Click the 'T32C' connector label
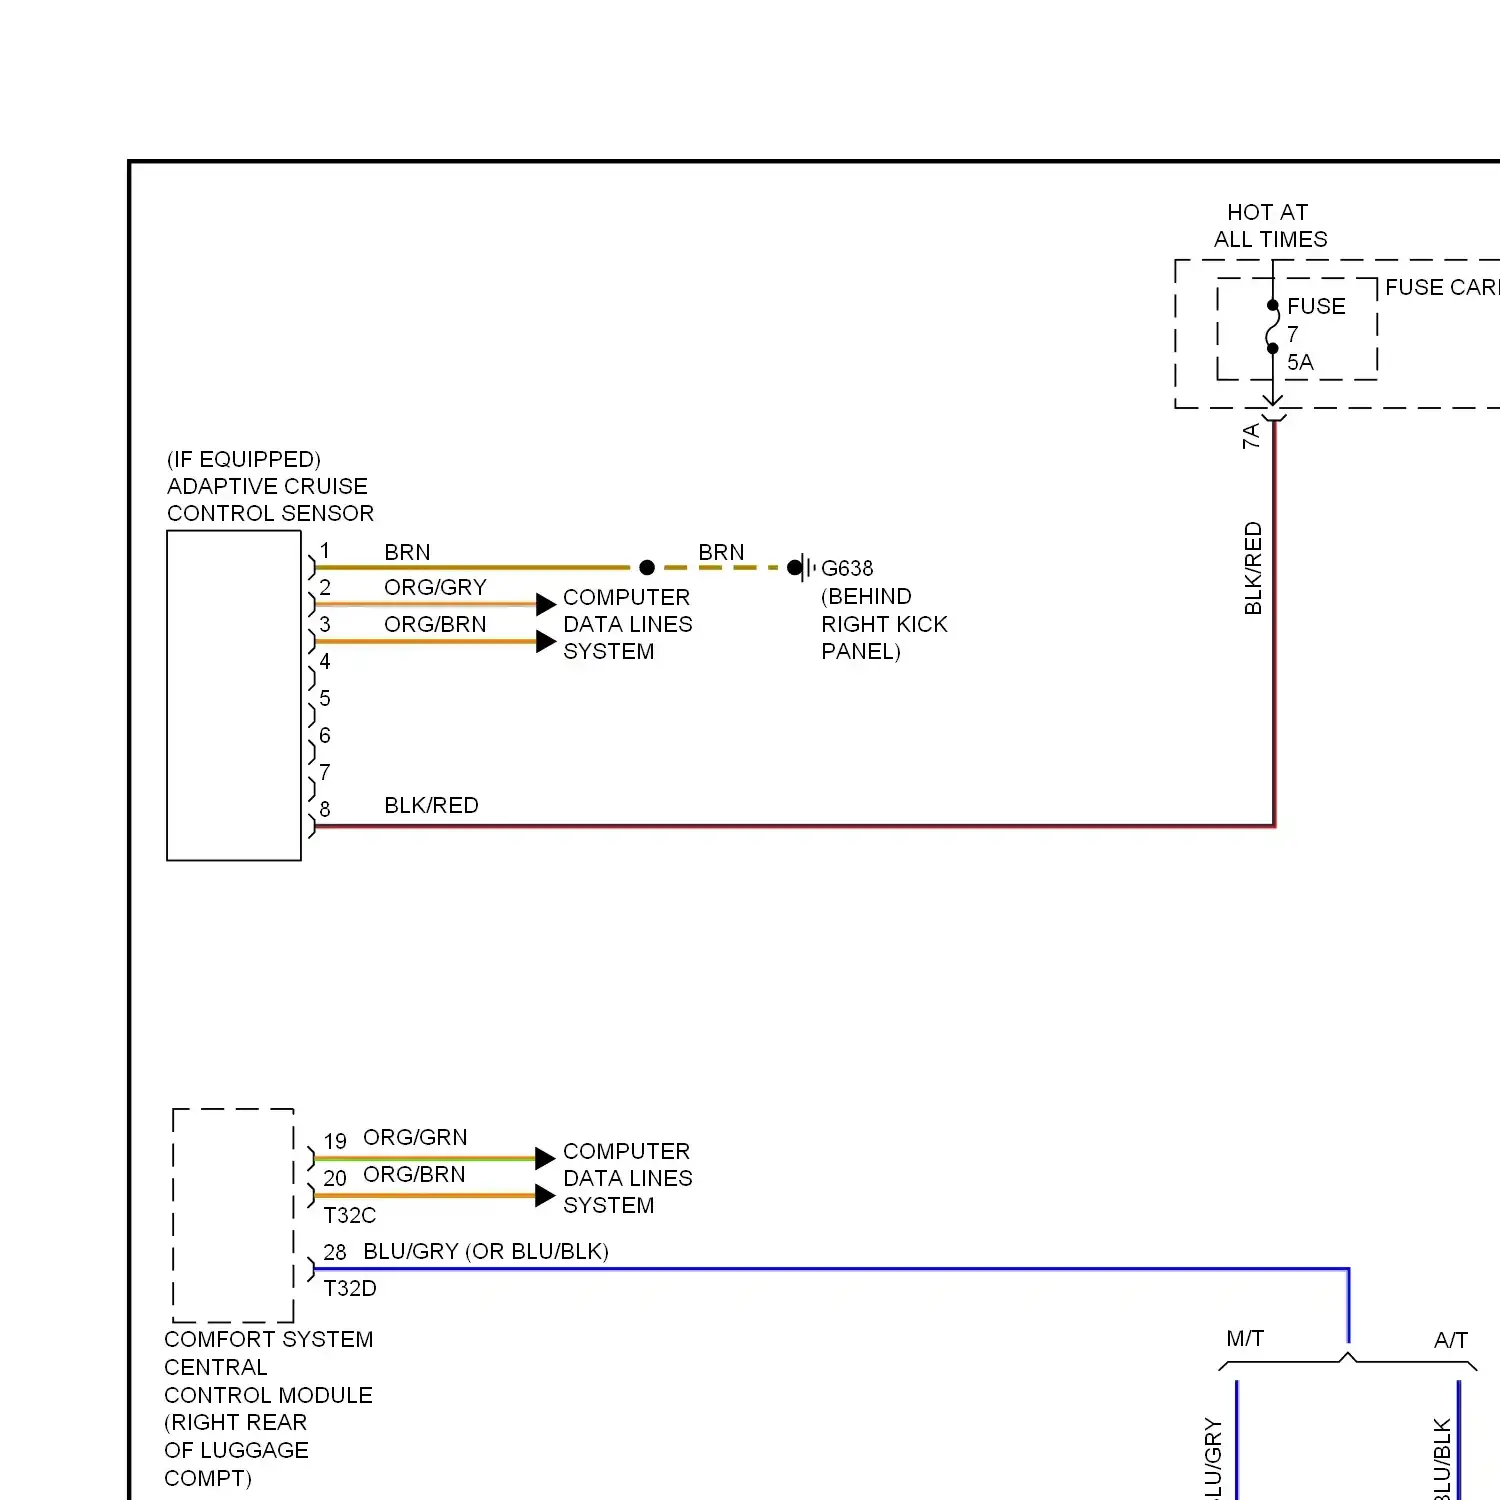Screen dimensions: 1500x1500 350,1215
